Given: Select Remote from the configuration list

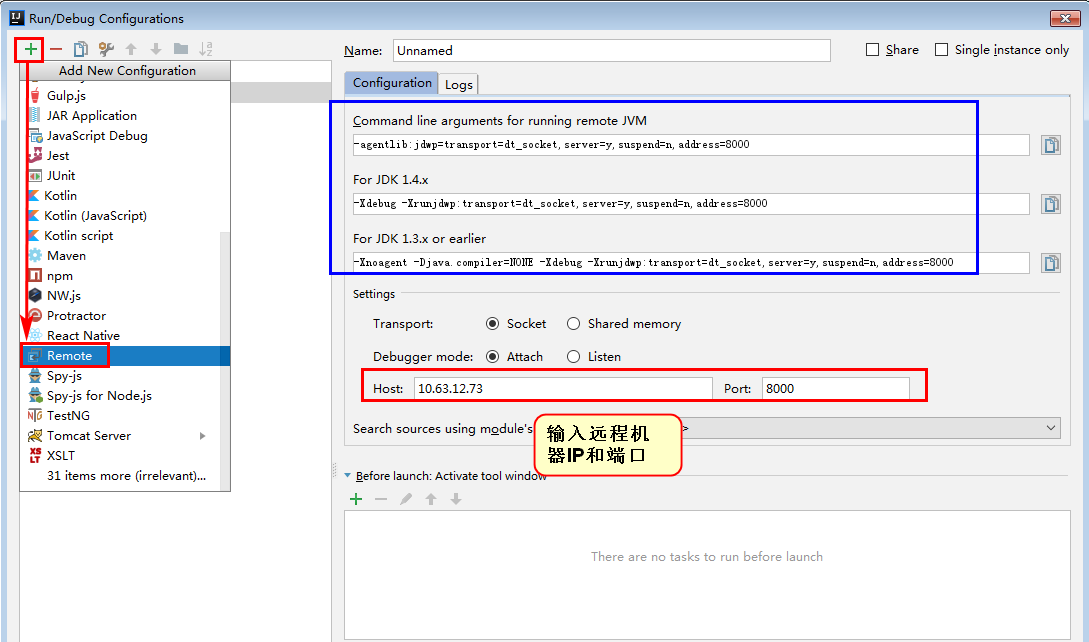Looking at the screenshot, I should [x=69, y=356].
